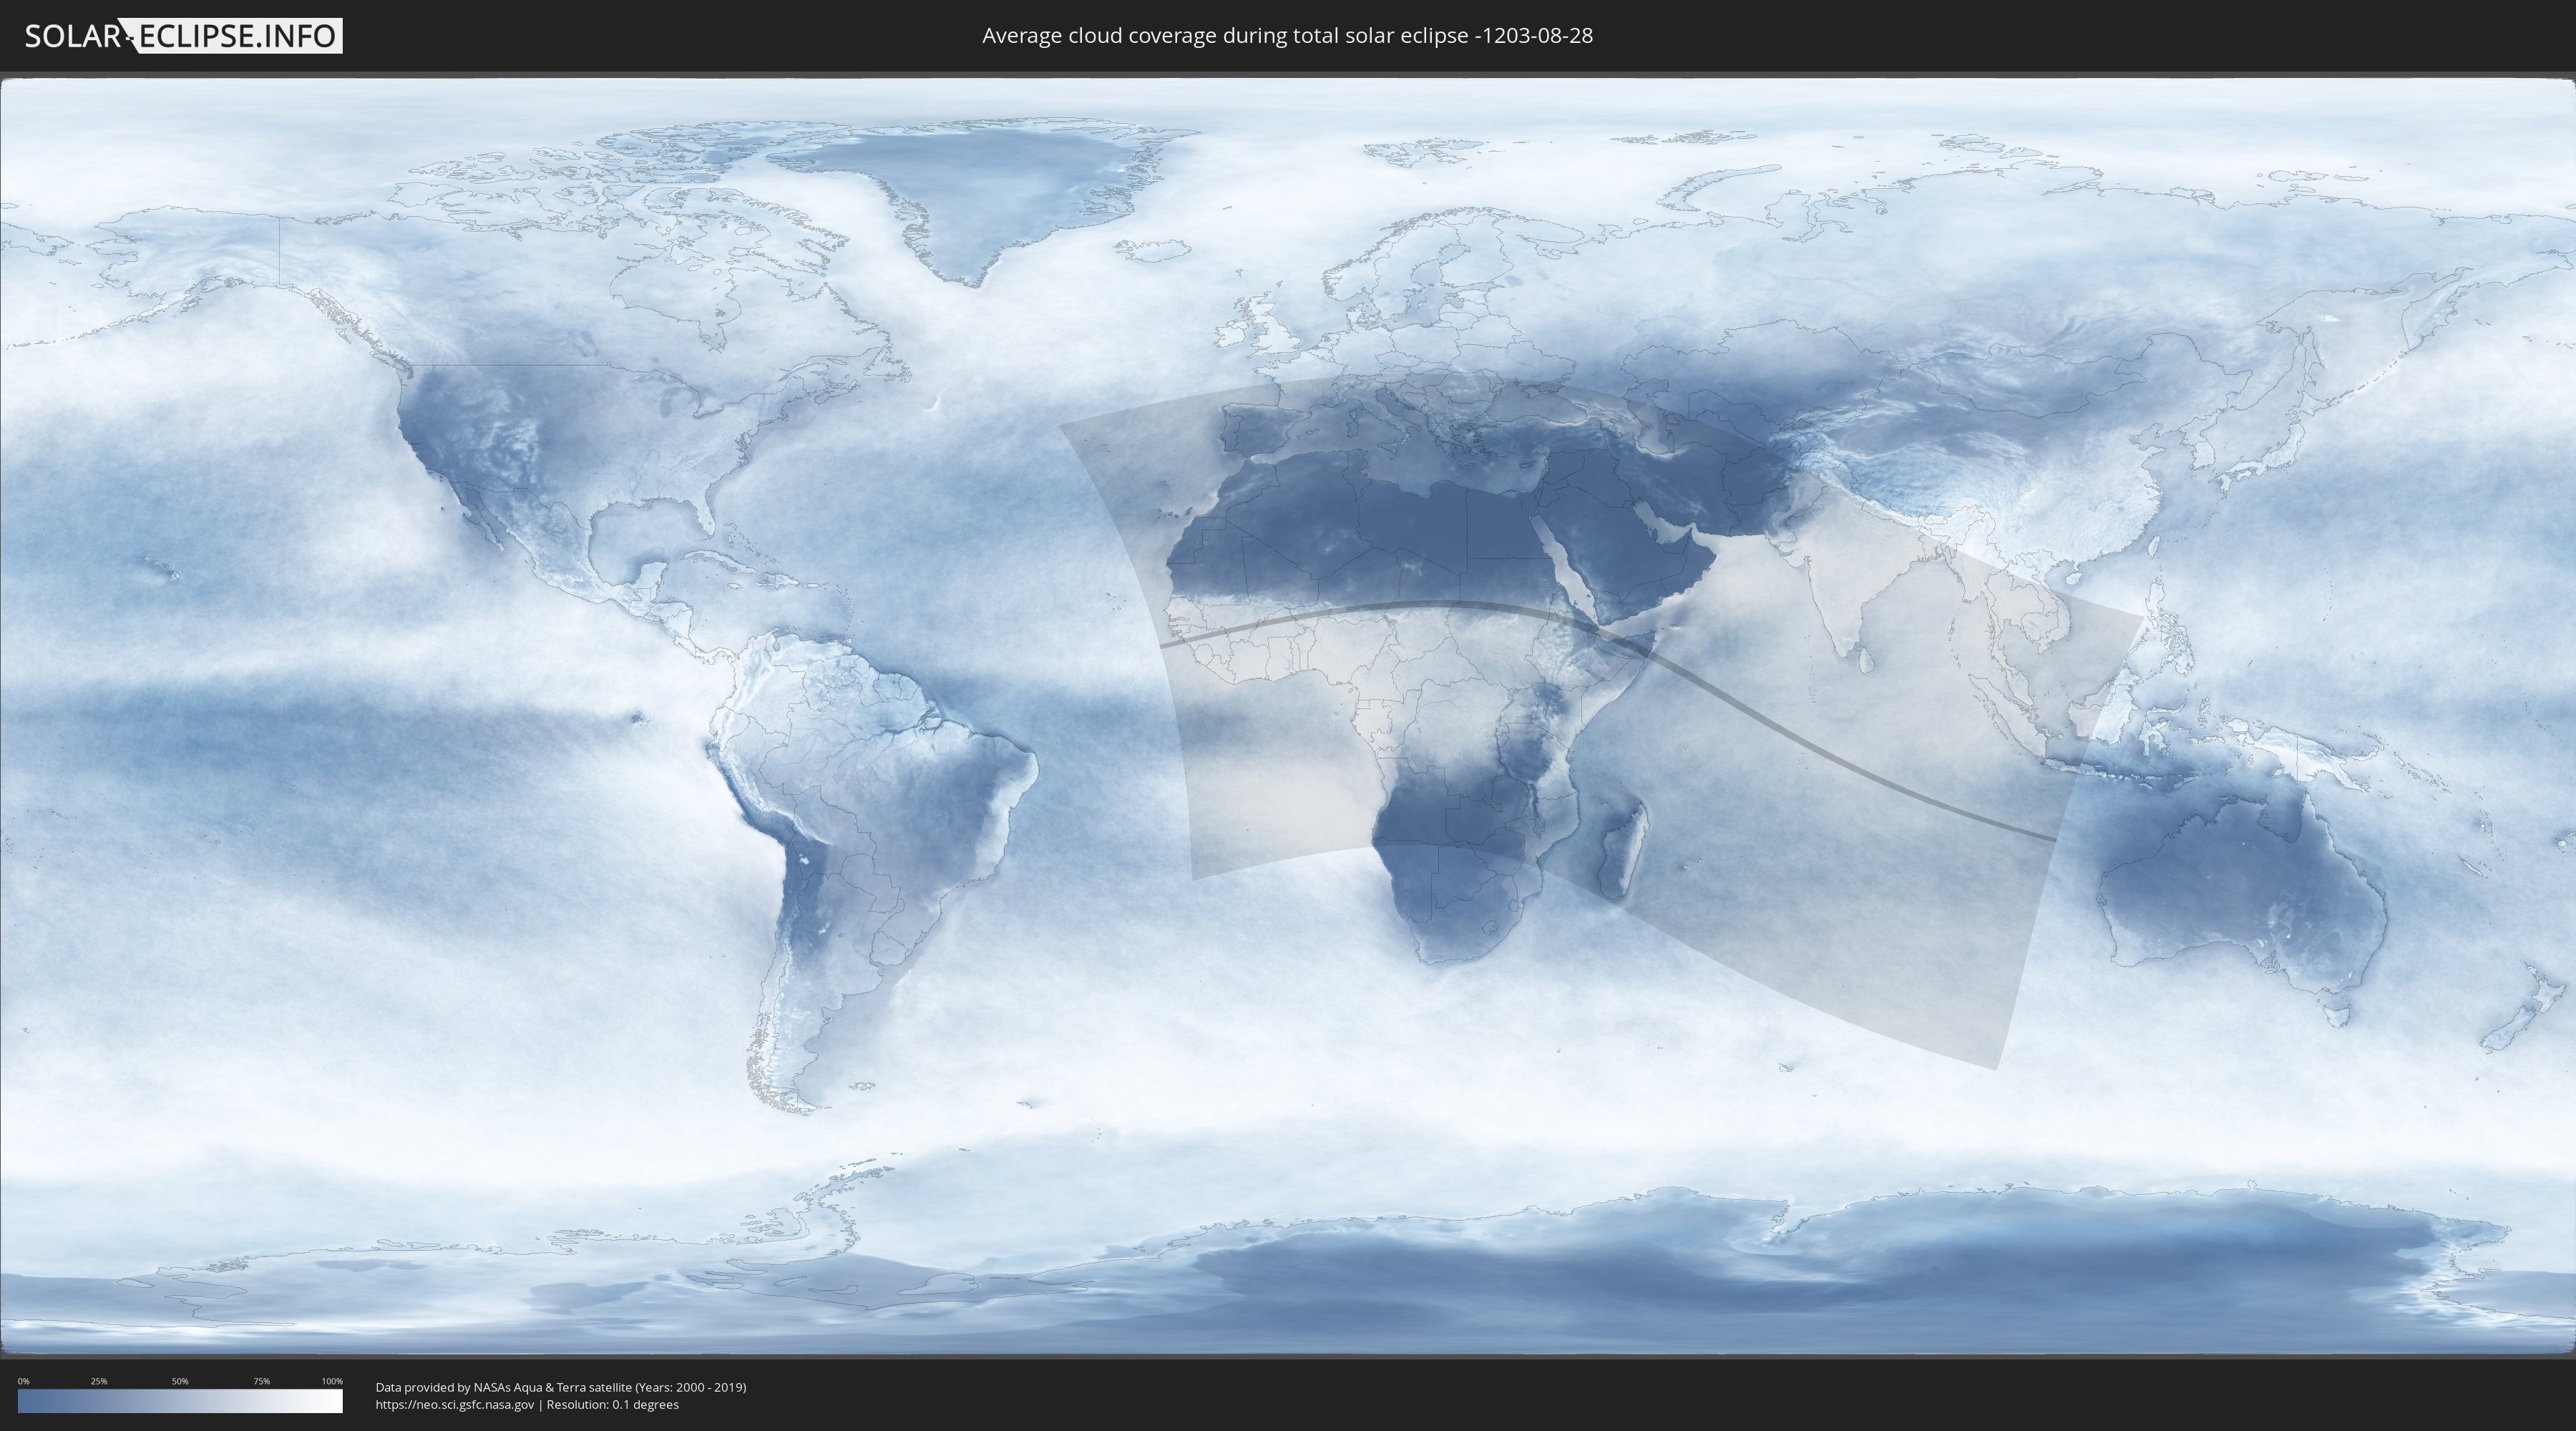Screen dimensions: 2576x1431
Task: Click the cloud coverage color gradient legend
Action: click(x=180, y=1401)
